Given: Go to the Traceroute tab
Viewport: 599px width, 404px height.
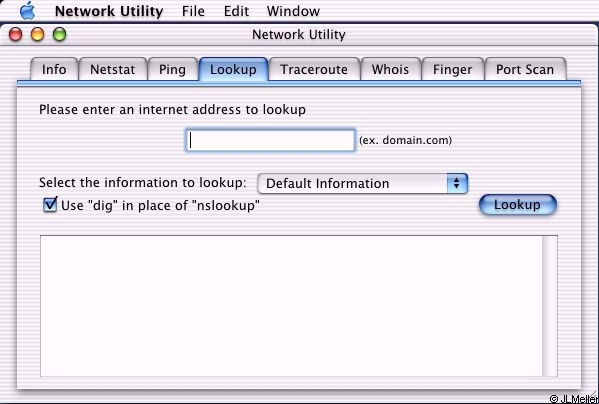Looking at the screenshot, I should click(314, 69).
